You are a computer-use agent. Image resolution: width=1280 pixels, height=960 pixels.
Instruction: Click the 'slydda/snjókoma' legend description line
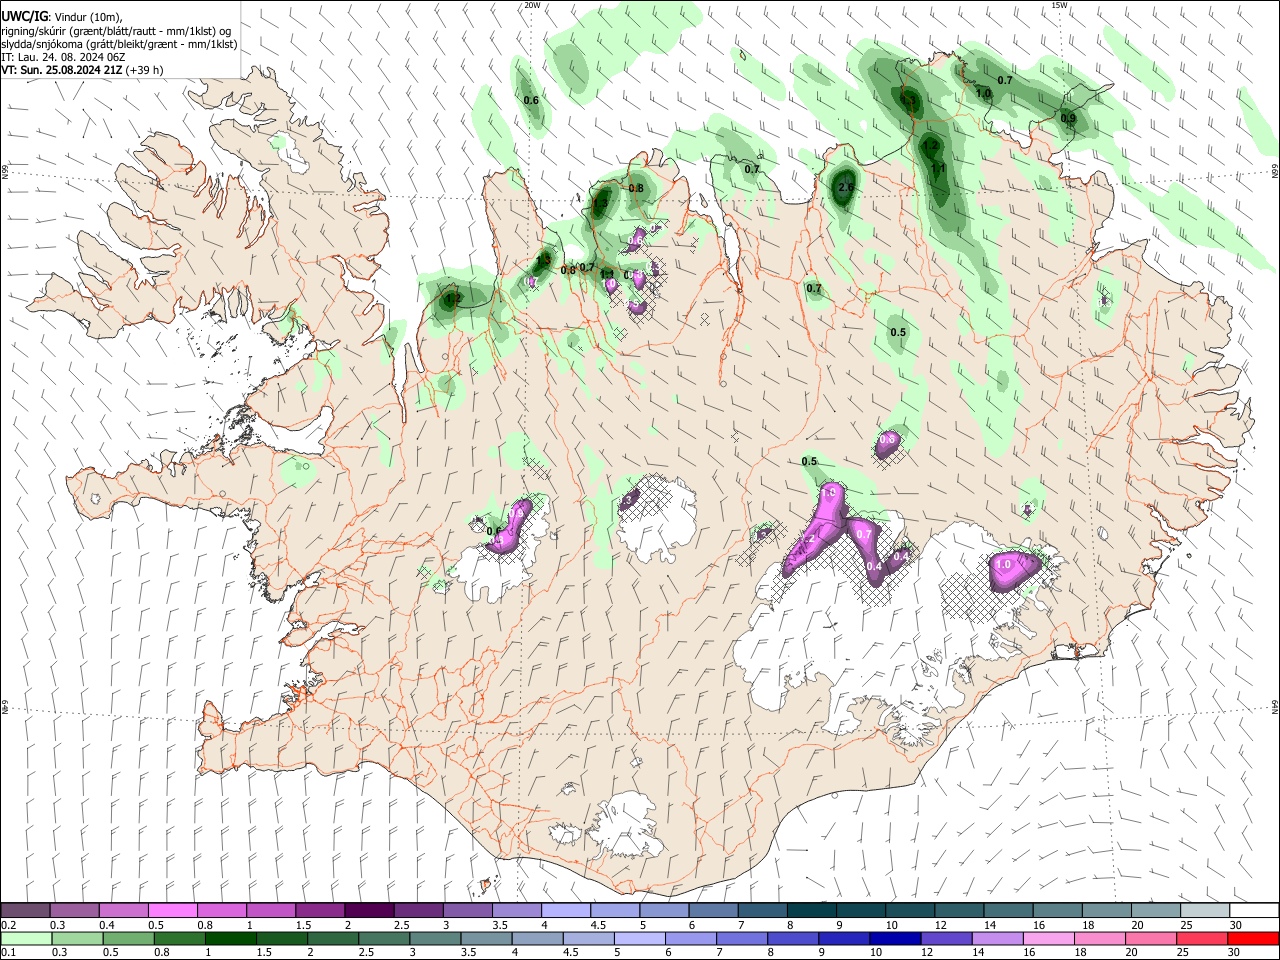(119, 44)
